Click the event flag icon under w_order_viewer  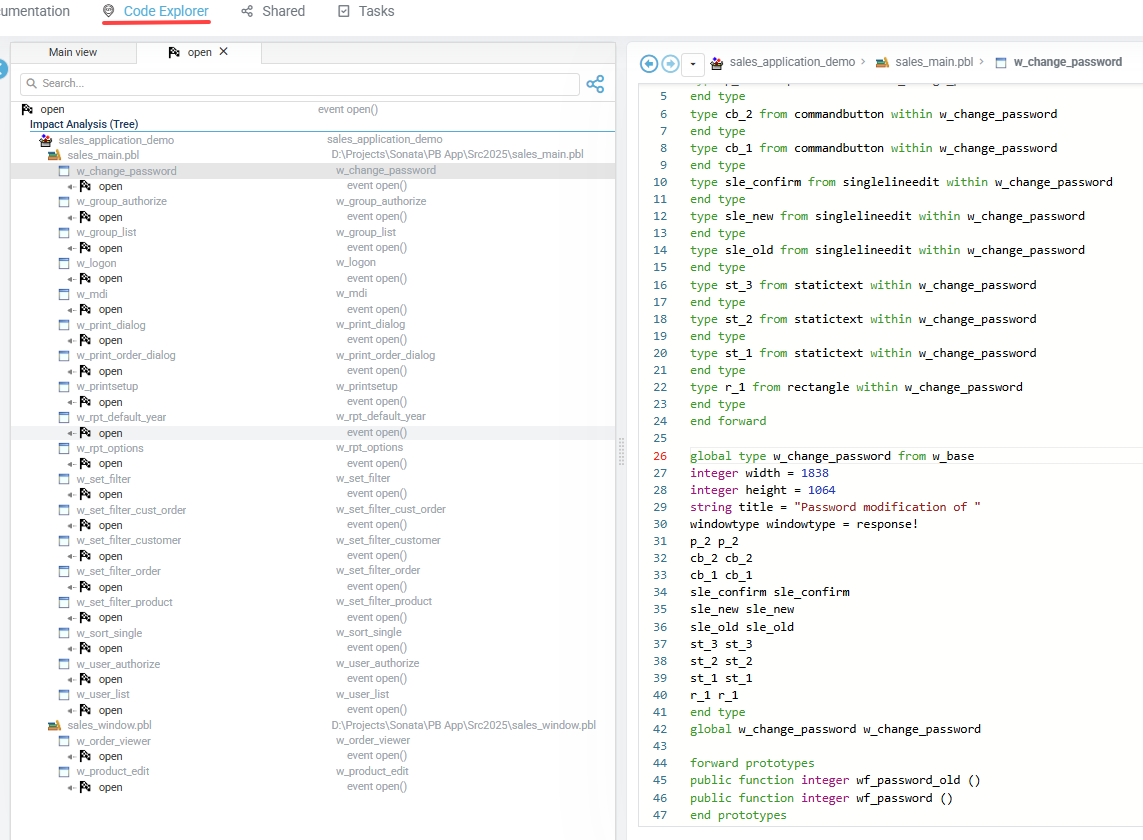pos(85,756)
